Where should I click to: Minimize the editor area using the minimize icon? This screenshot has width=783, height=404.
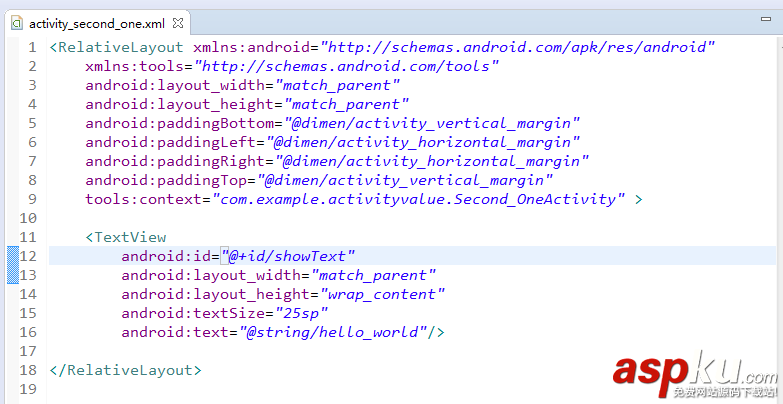(766, 19)
